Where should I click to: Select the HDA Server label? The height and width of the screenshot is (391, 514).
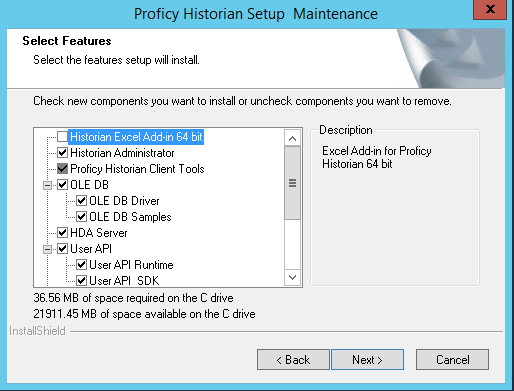(x=99, y=233)
